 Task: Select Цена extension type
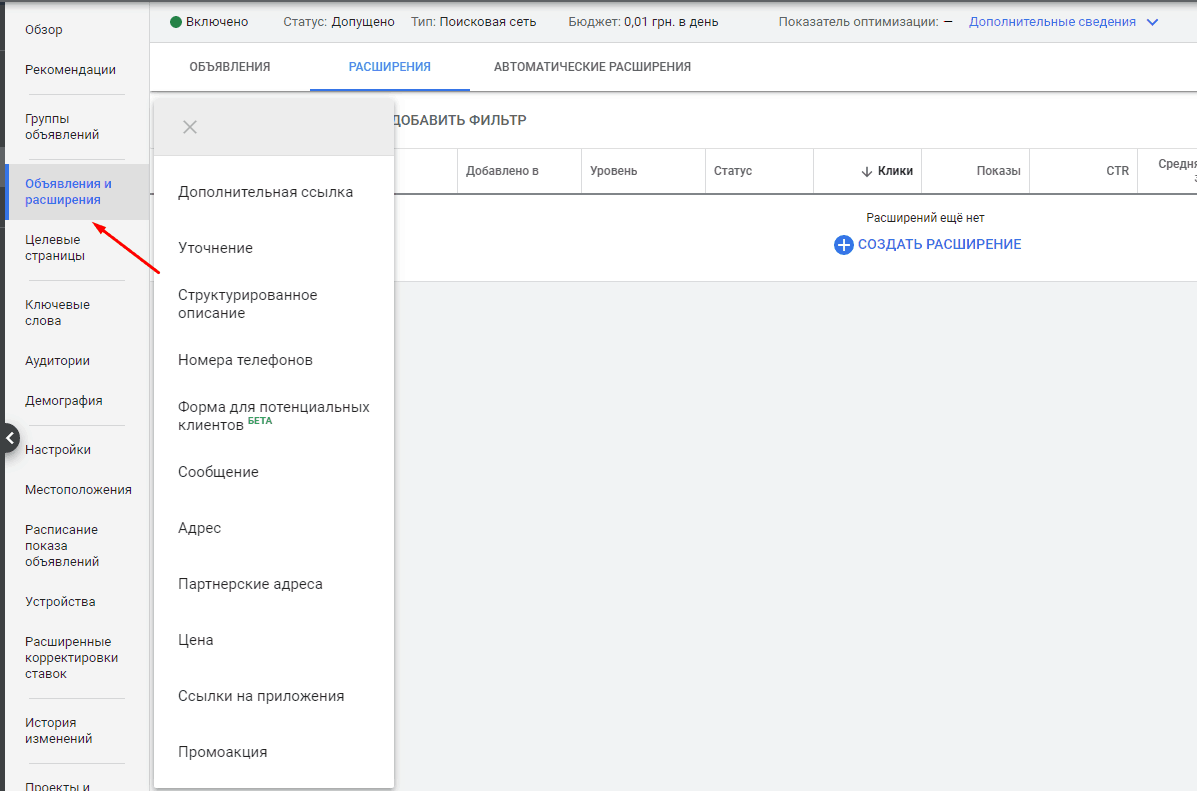point(194,639)
